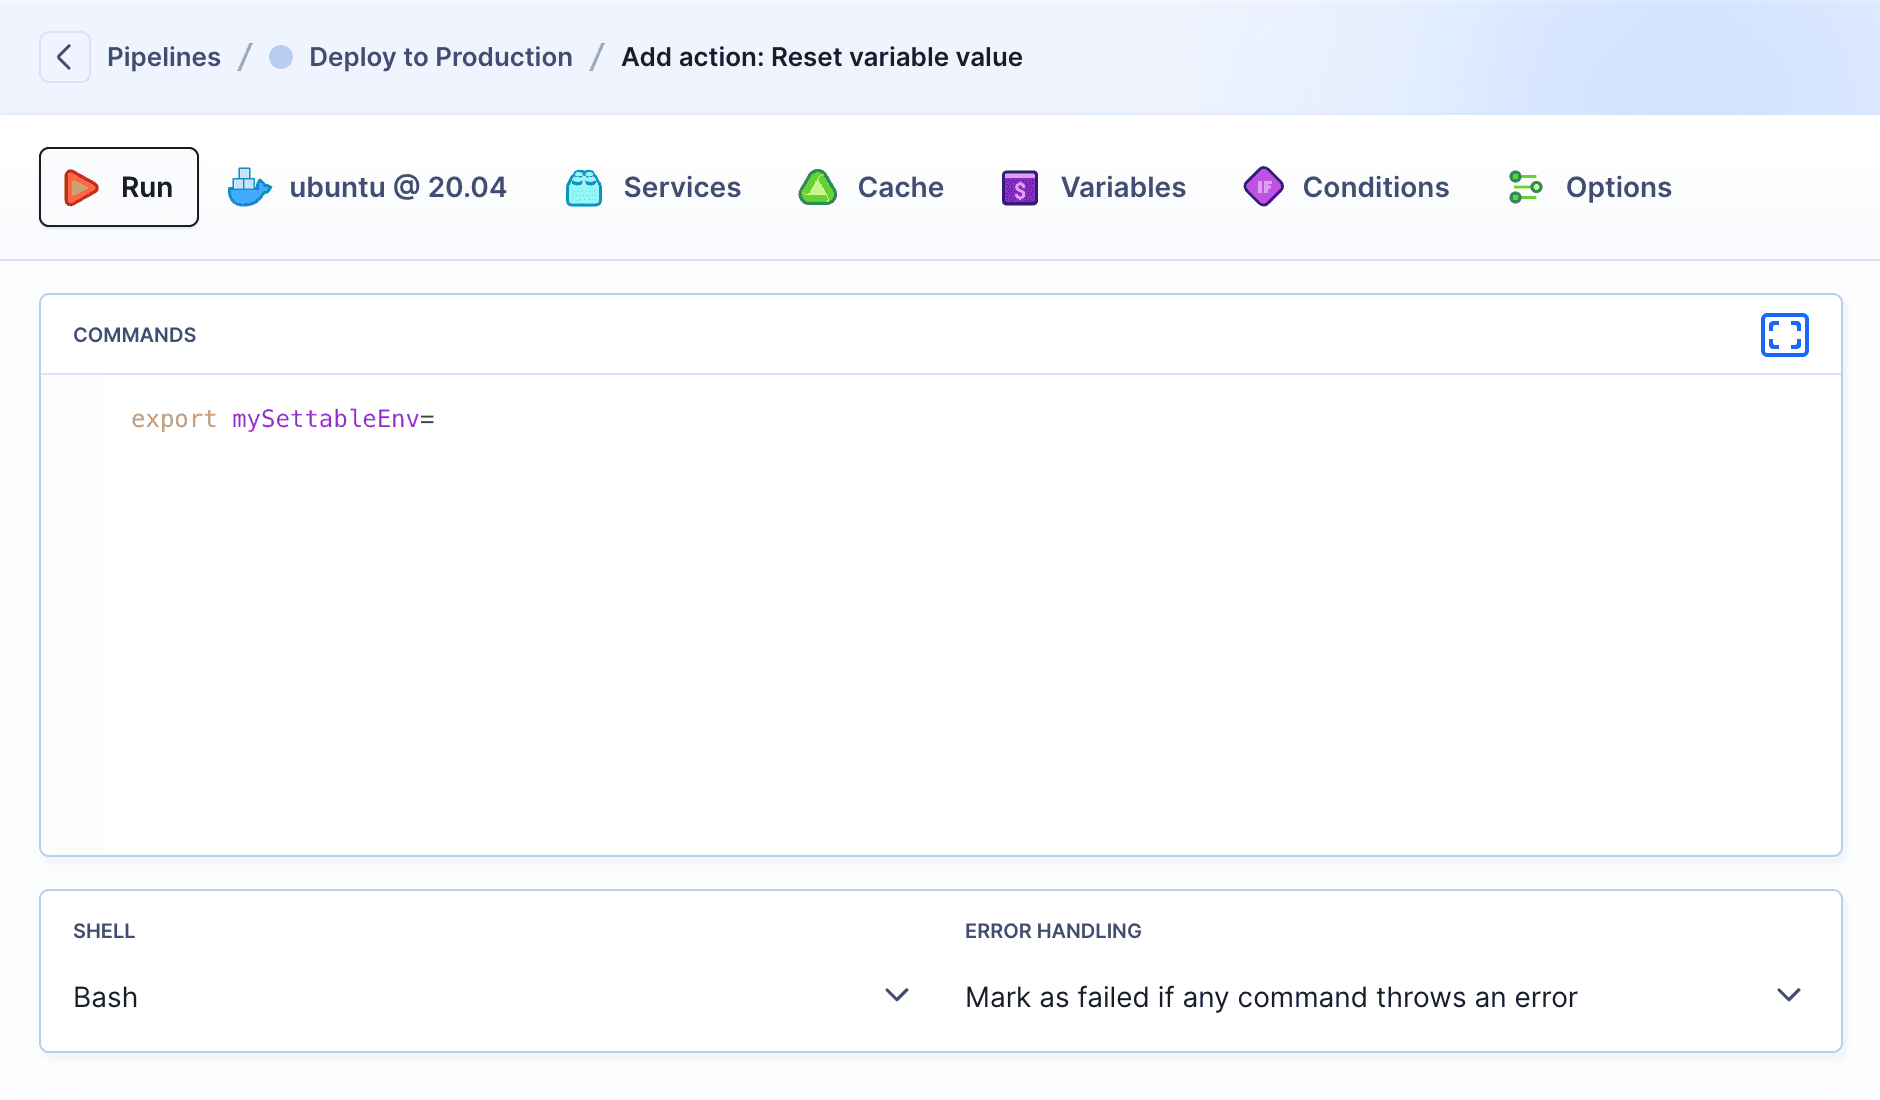Run the Reset variable value action
The height and width of the screenshot is (1100, 1880).
(118, 186)
